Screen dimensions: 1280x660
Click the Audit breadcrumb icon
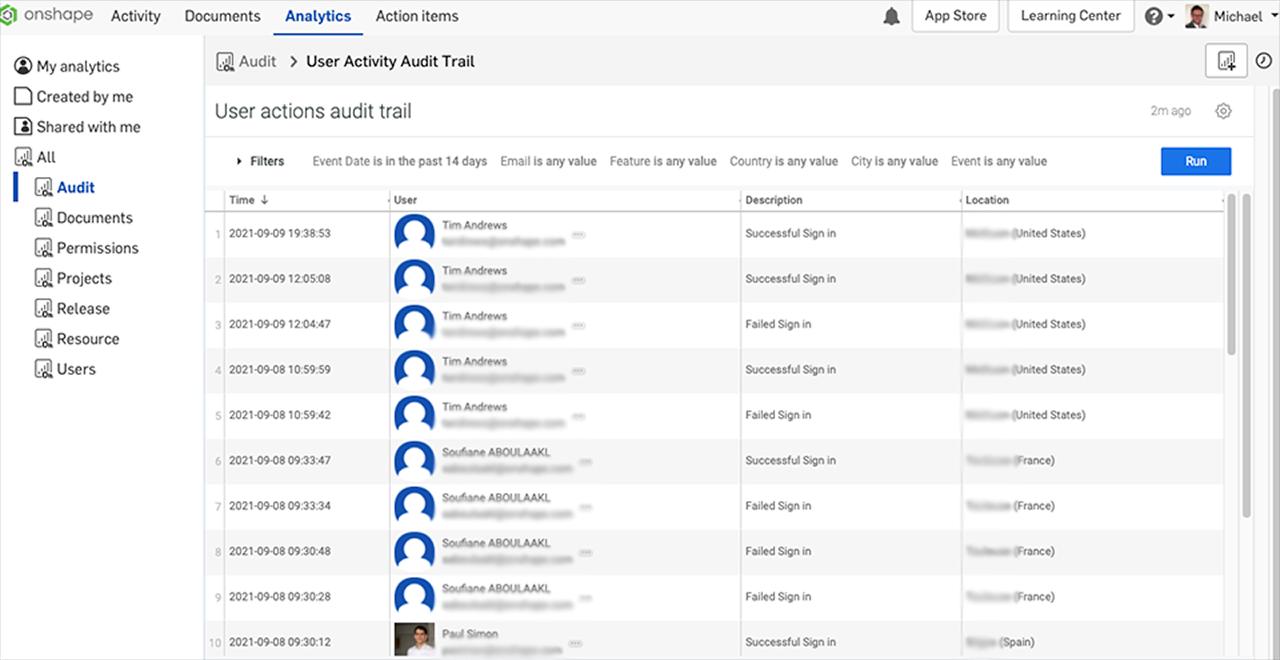tap(226, 61)
